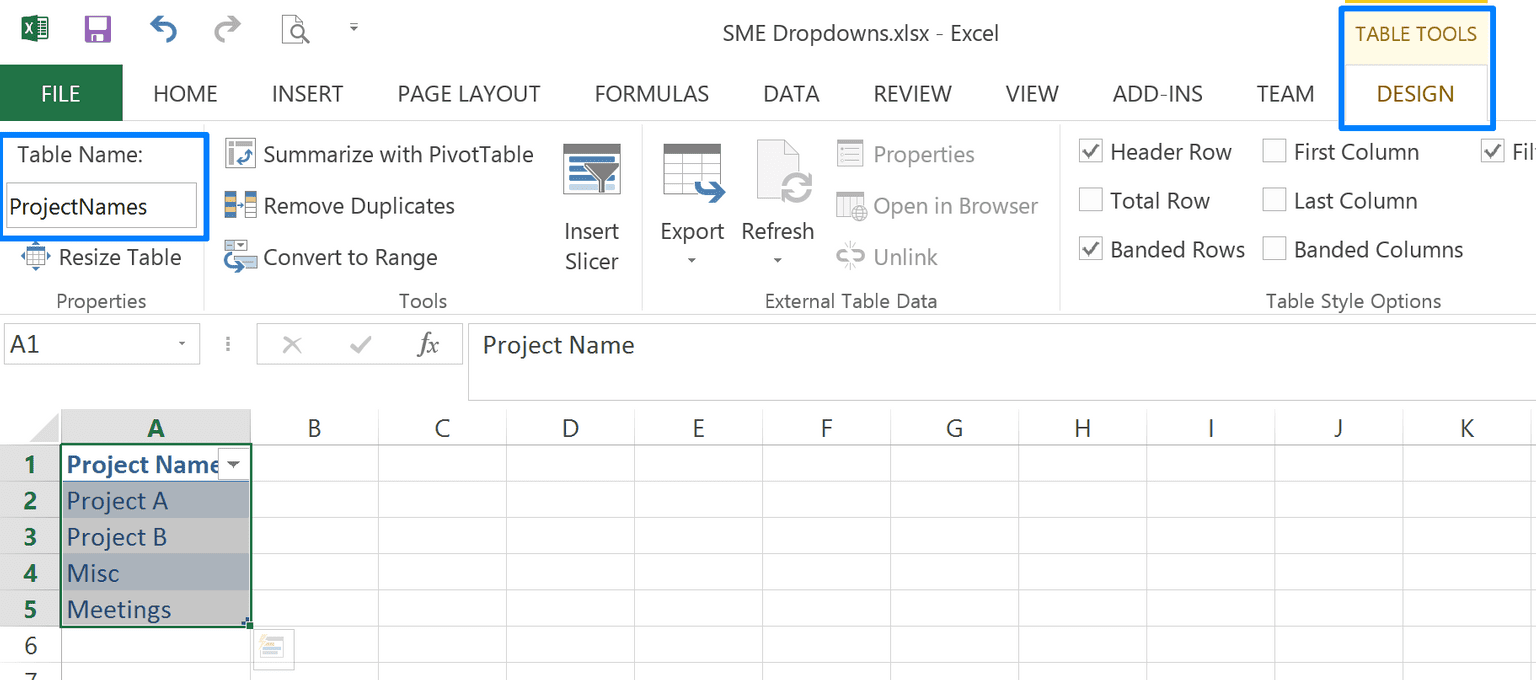The width and height of the screenshot is (1536, 680).
Task: Open the Project Name column filter dropdown
Action: tap(233, 464)
